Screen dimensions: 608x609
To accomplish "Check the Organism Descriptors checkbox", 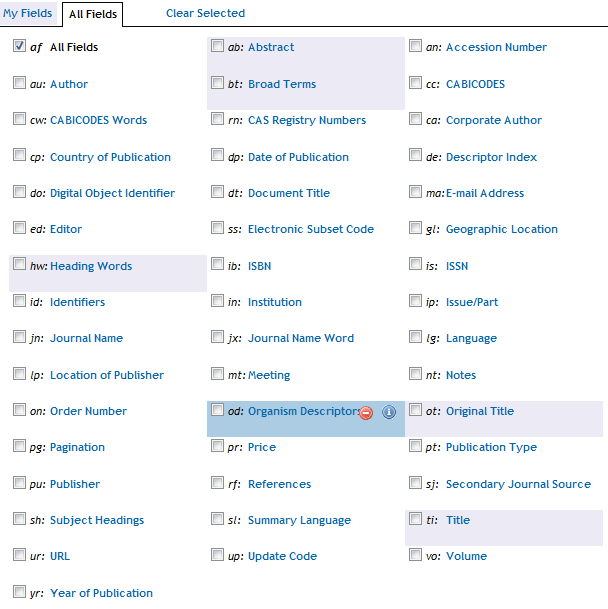I will [218, 410].
